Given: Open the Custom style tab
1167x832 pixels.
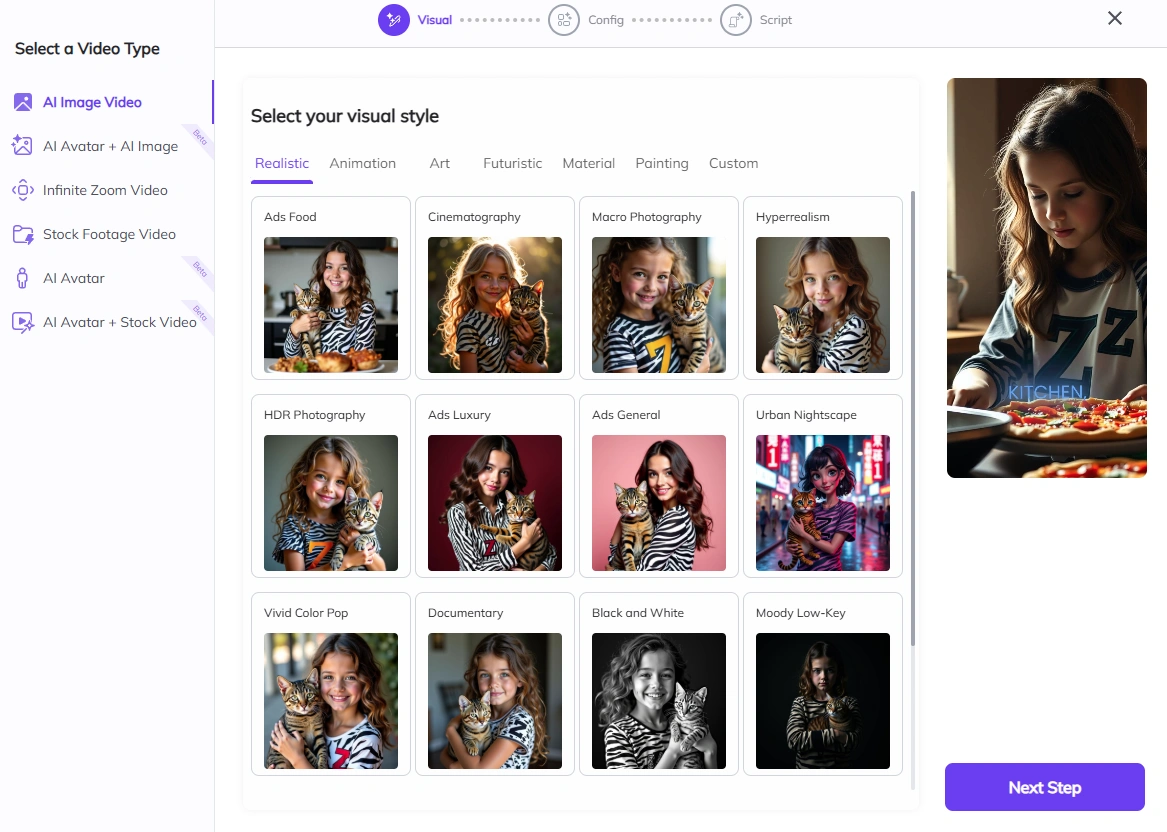Looking at the screenshot, I should (733, 163).
